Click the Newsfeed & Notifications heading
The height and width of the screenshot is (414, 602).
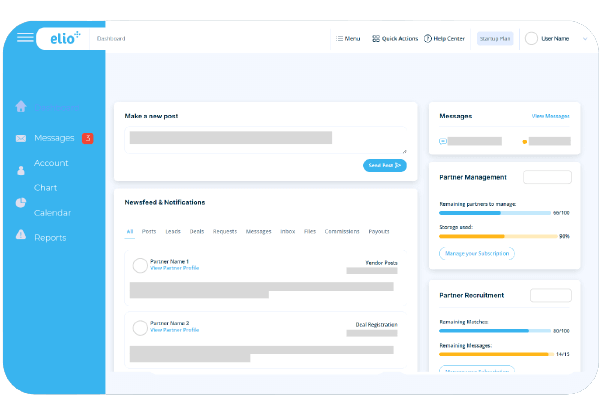[x=165, y=202]
